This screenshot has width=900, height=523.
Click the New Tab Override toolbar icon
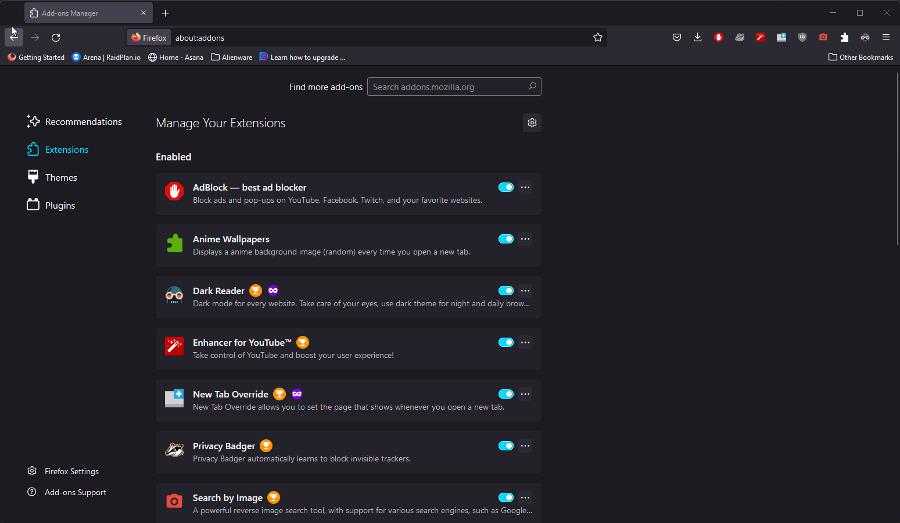coord(781,37)
